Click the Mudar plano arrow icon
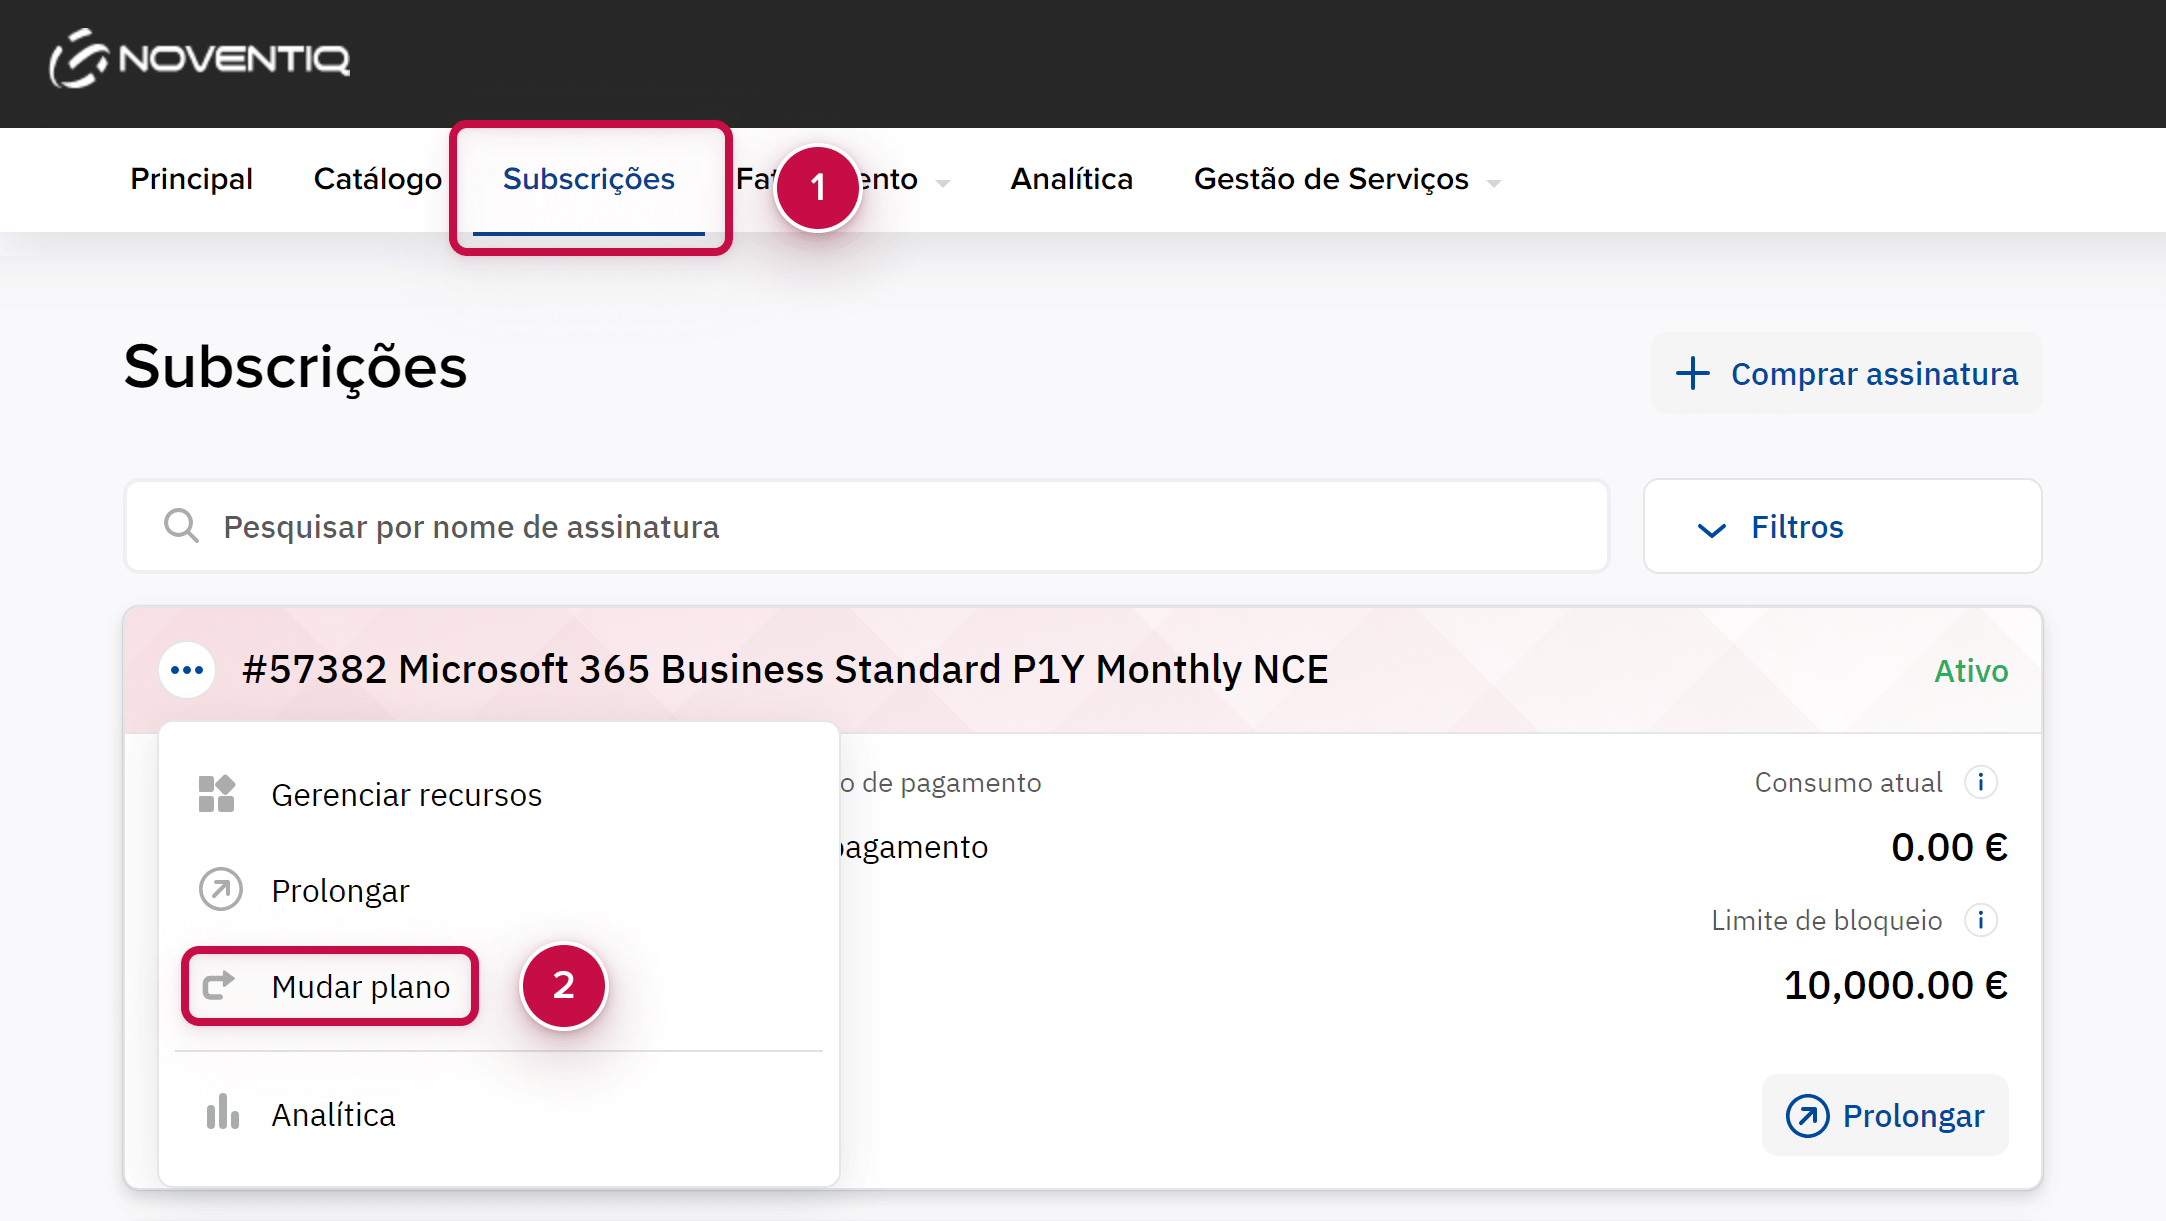2166x1221 pixels. coord(219,986)
